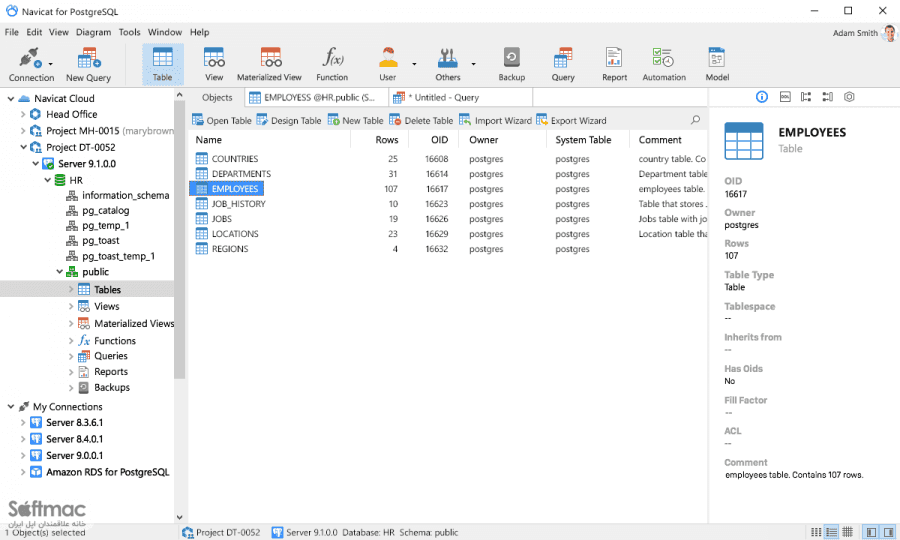Toggle the right information pane
The height and width of the screenshot is (540, 900).
coord(889,532)
